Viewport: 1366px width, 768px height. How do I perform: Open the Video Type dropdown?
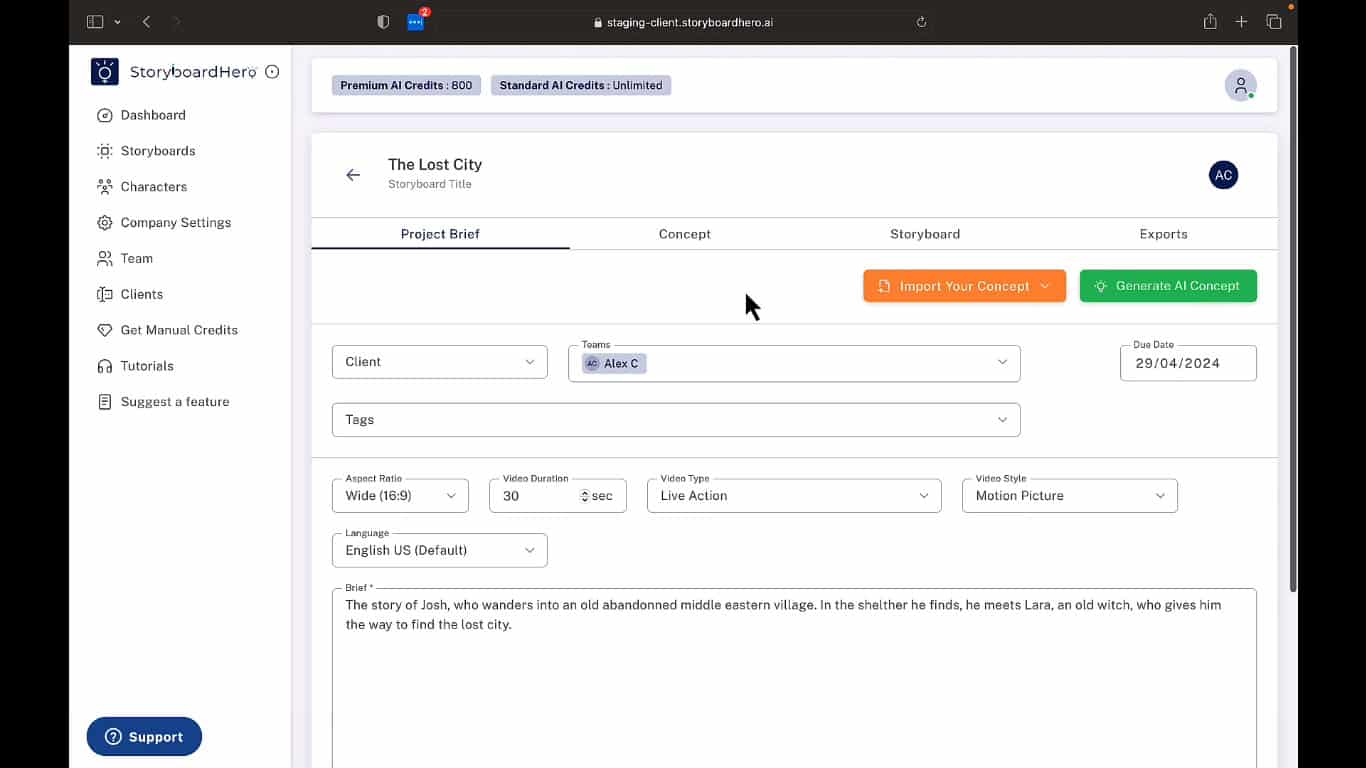coord(794,496)
